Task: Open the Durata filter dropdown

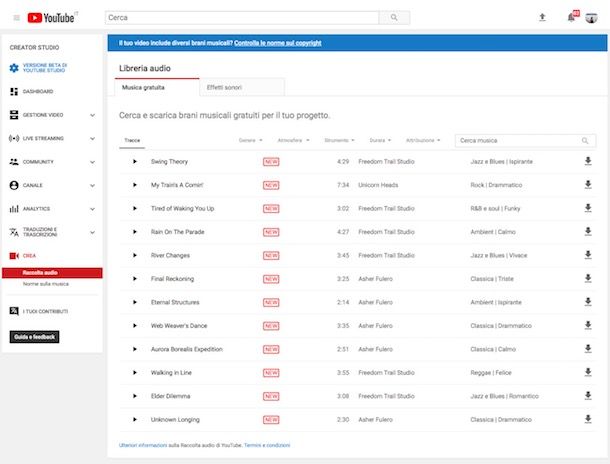Action: coord(380,140)
